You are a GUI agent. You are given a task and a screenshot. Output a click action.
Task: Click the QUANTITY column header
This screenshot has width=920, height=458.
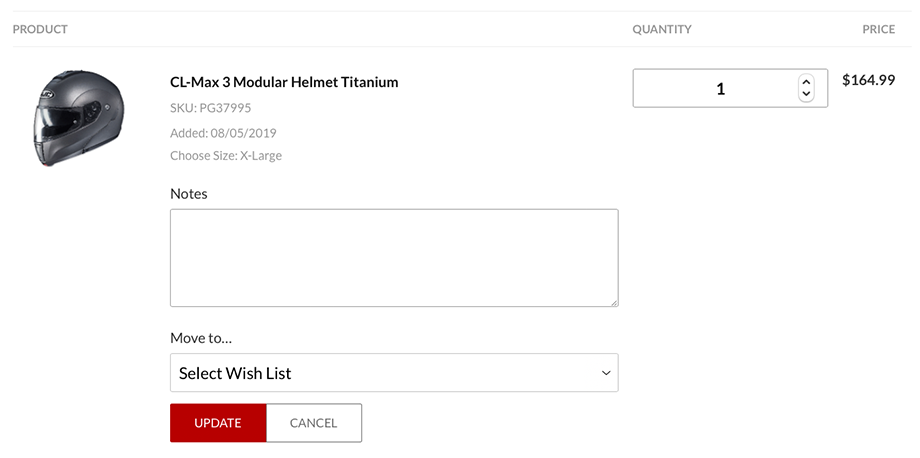point(662,29)
